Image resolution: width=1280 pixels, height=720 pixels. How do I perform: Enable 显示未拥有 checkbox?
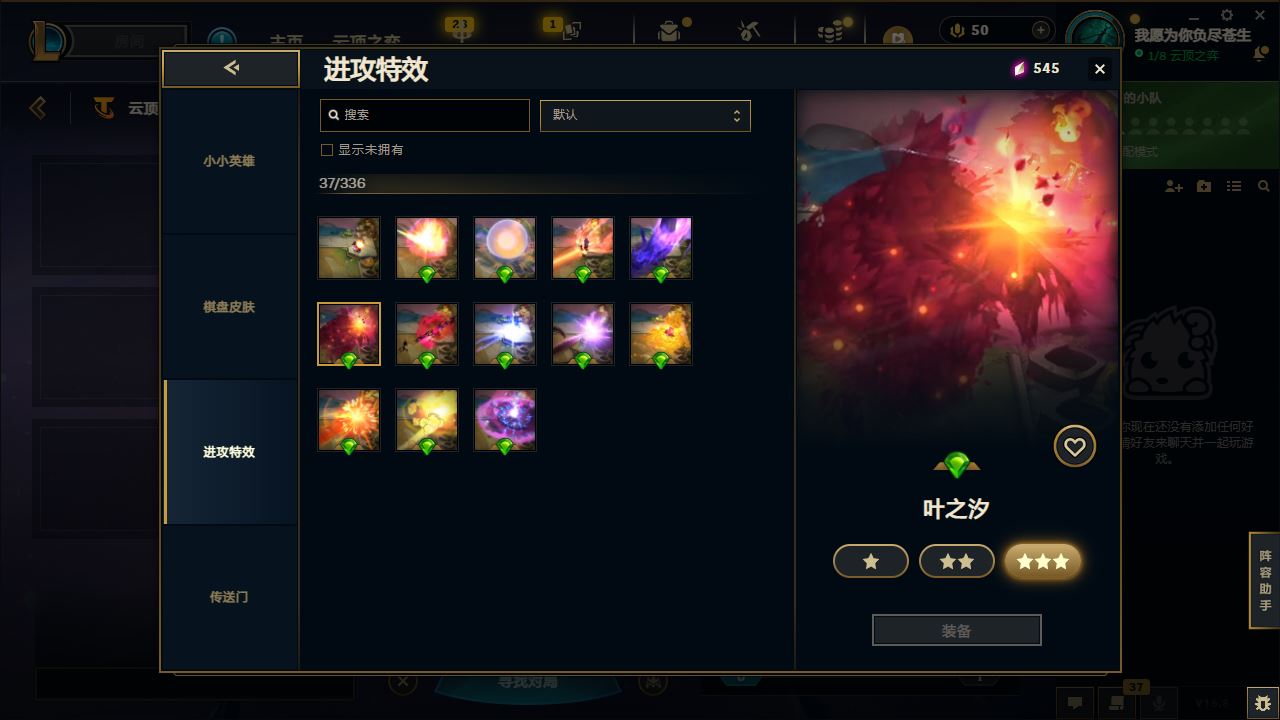pyautogui.click(x=326, y=150)
